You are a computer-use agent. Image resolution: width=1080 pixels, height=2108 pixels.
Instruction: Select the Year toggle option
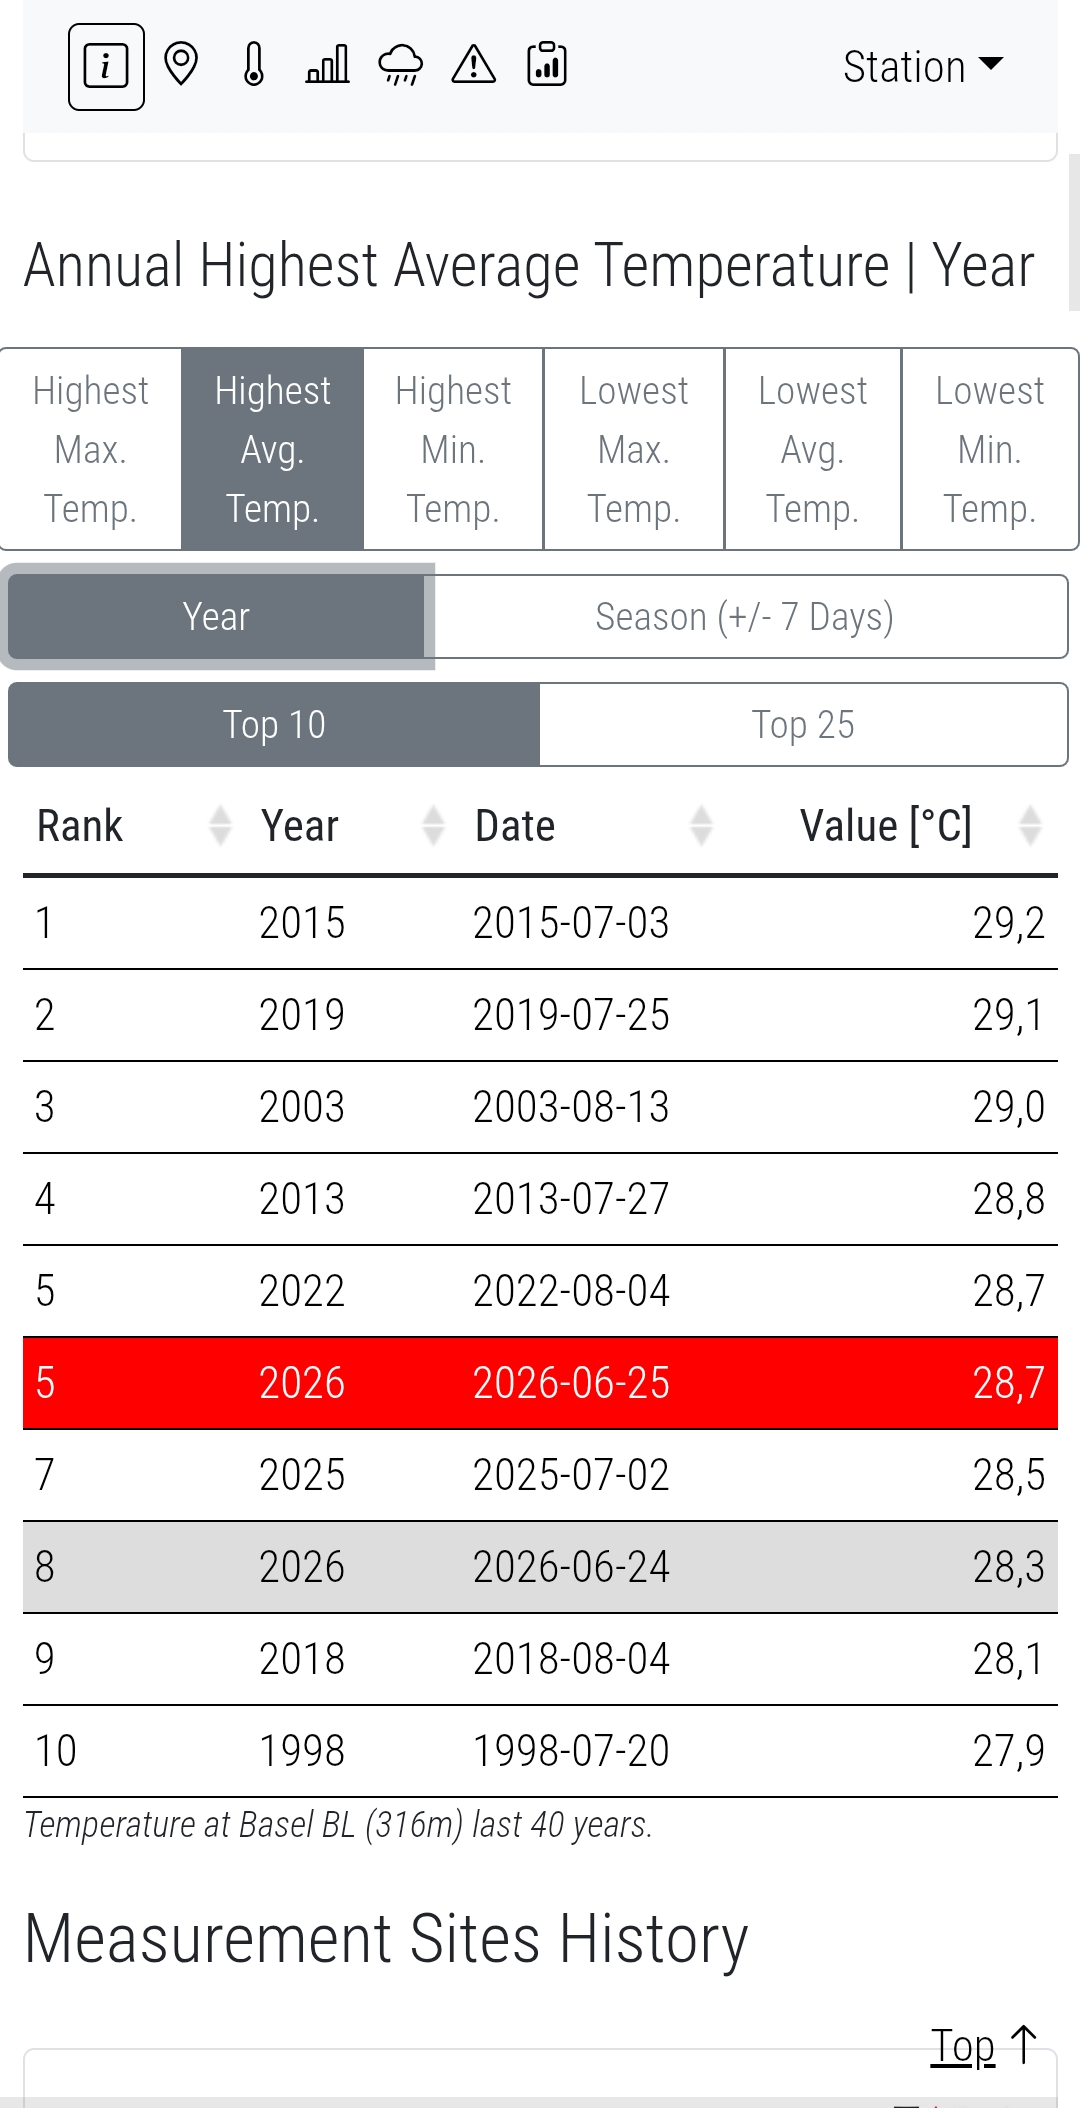216,617
